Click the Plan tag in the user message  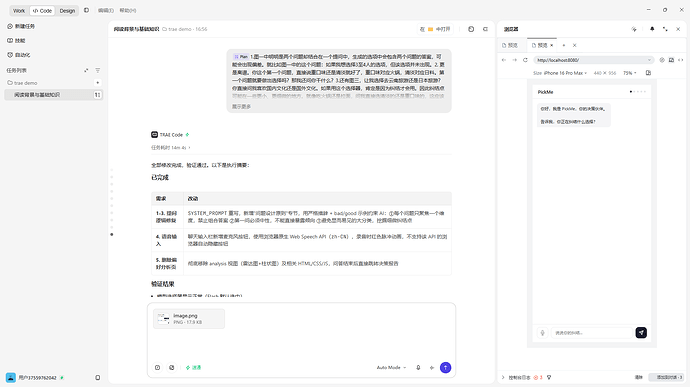241,57
